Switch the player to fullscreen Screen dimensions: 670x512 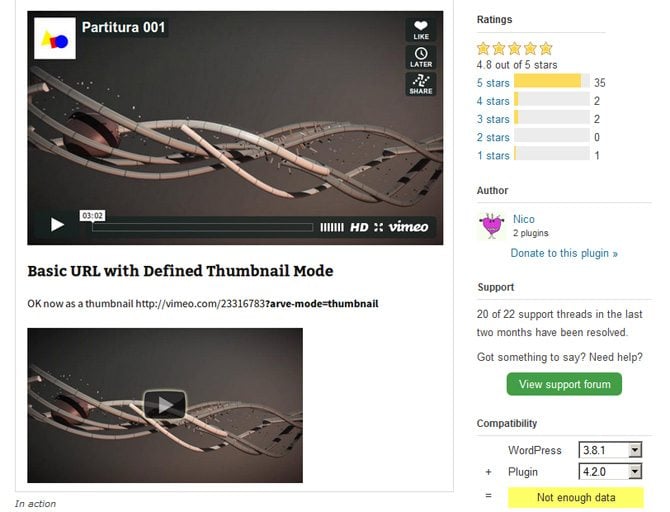click(378, 227)
